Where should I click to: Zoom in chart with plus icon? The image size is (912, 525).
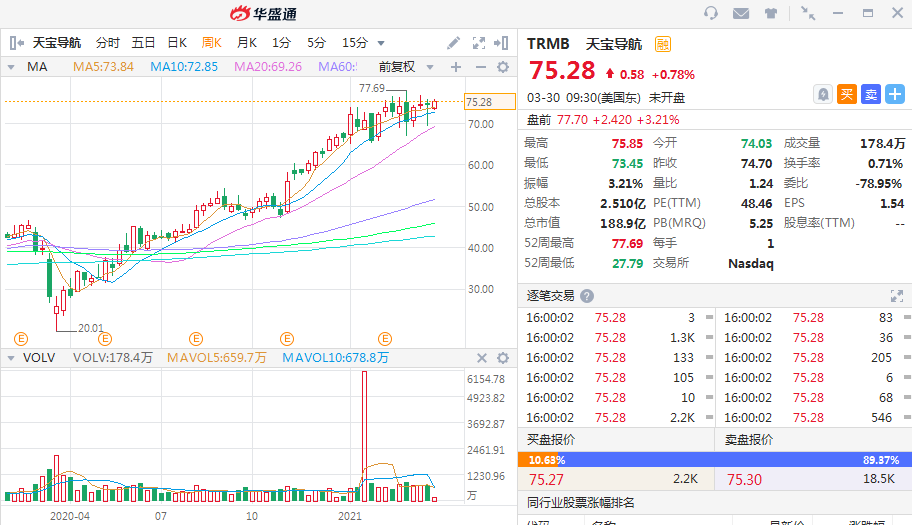pyautogui.click(x=456, y=67)
